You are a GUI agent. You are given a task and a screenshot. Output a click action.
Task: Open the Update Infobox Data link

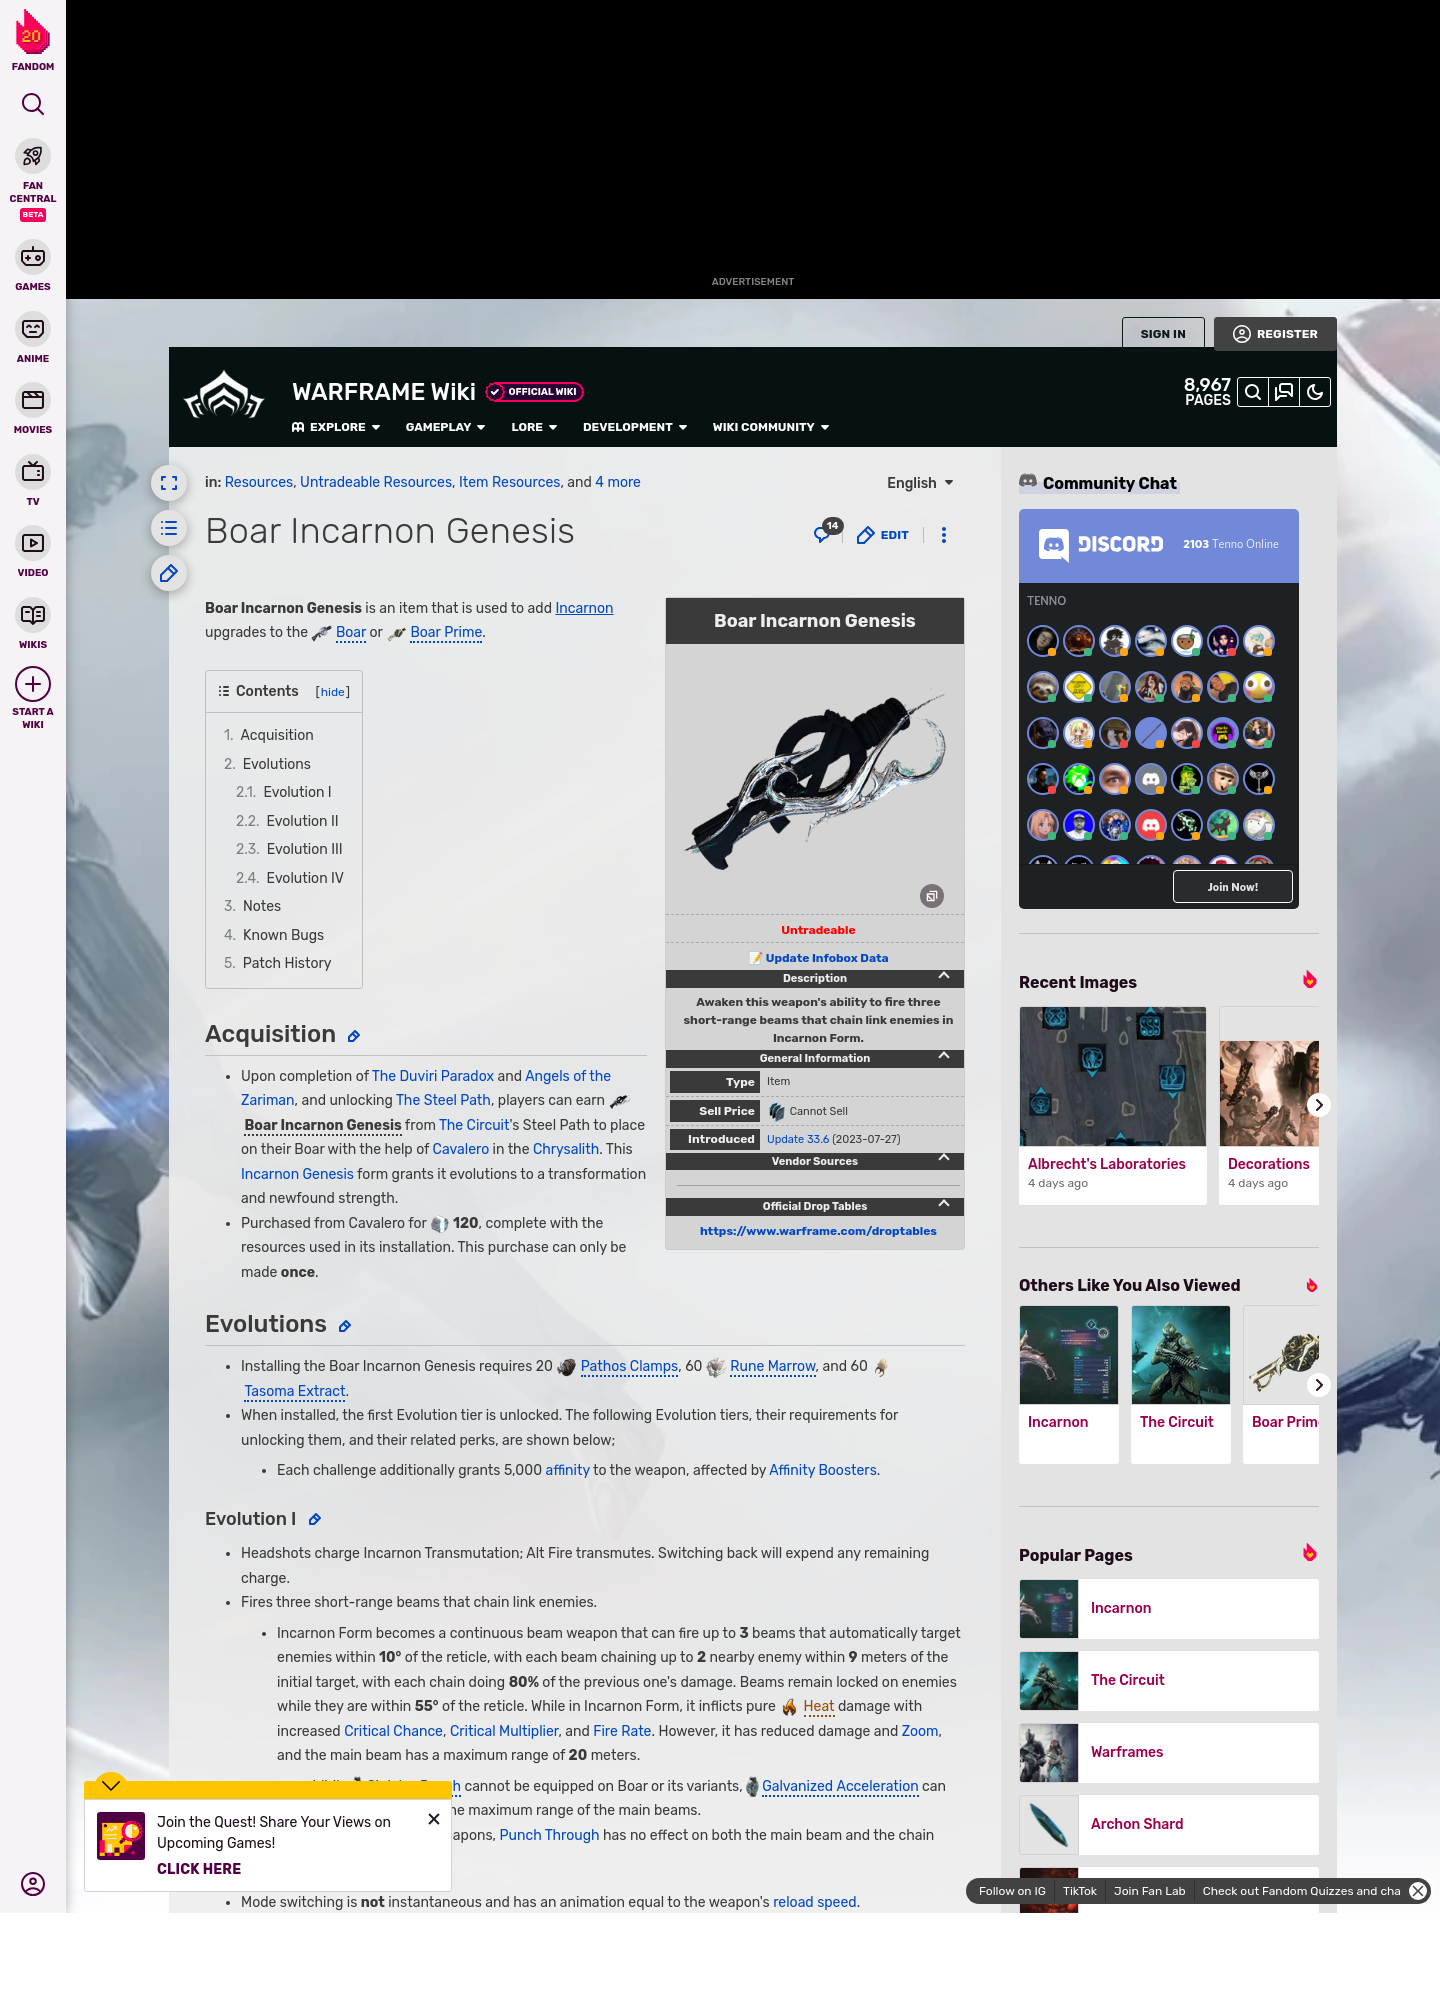tap(826, 958)
